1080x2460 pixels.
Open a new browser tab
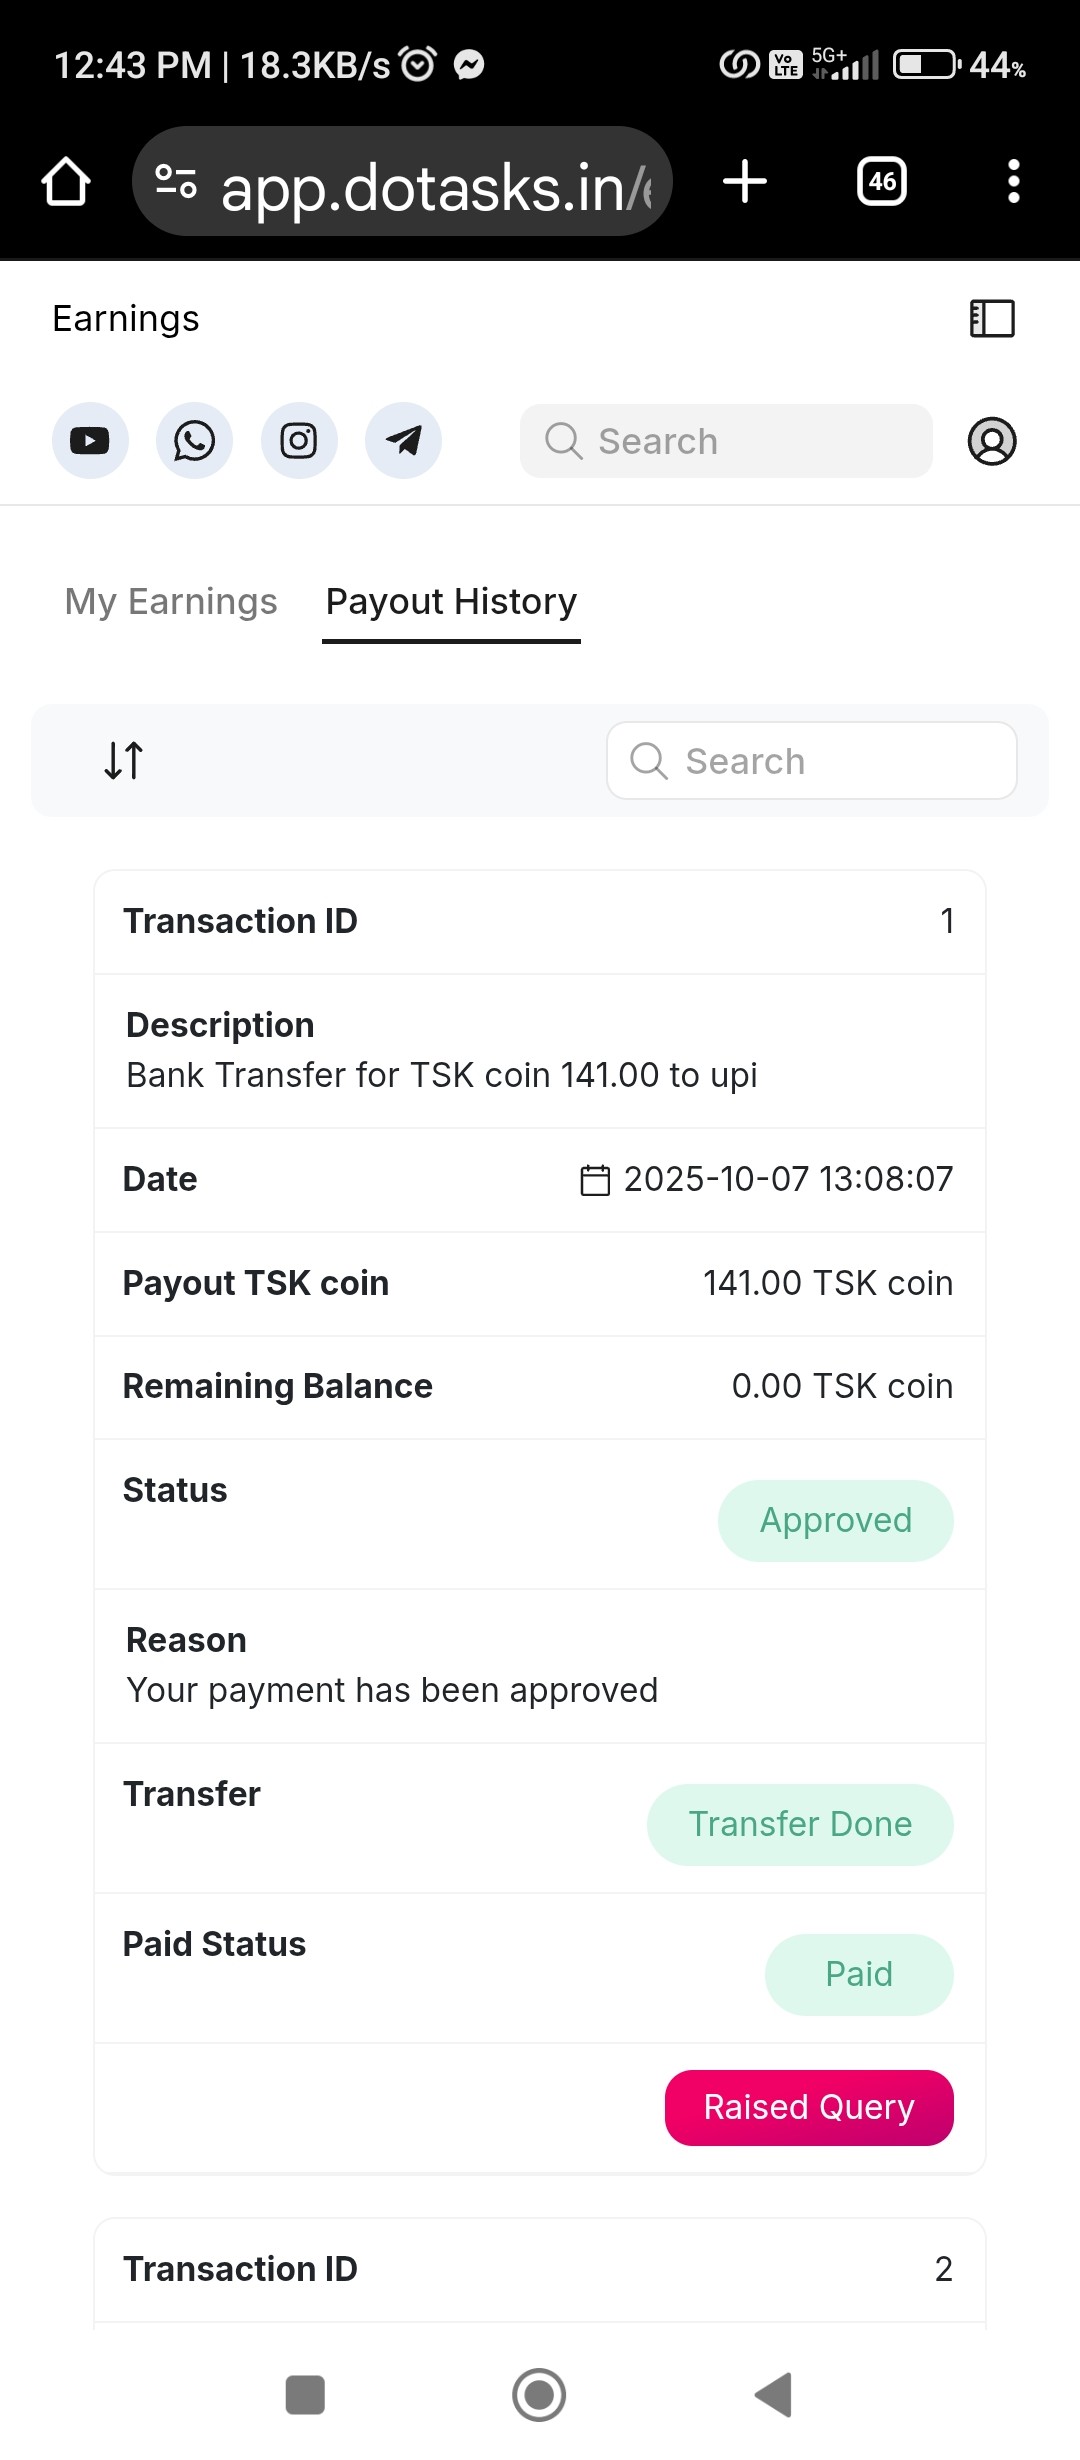point(745,182)
